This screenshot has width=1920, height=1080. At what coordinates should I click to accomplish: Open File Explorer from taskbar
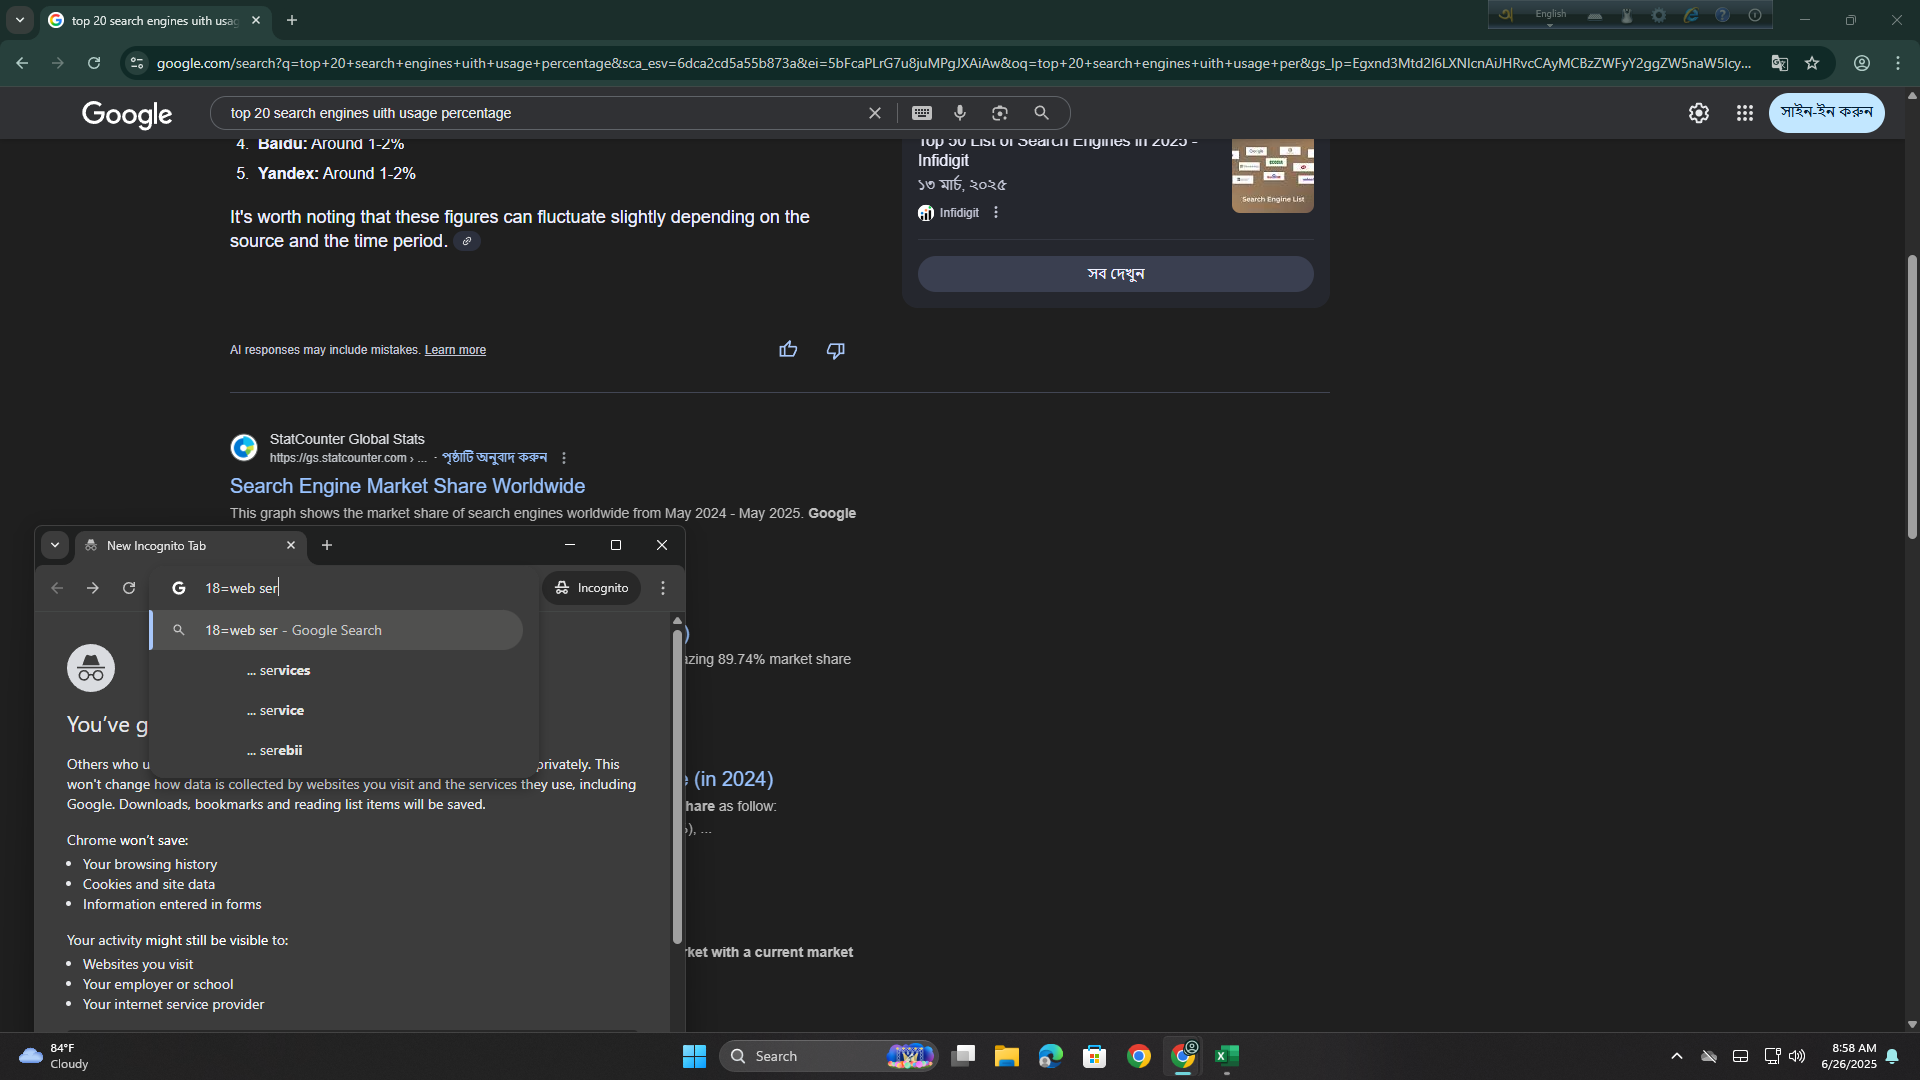1006,1056
